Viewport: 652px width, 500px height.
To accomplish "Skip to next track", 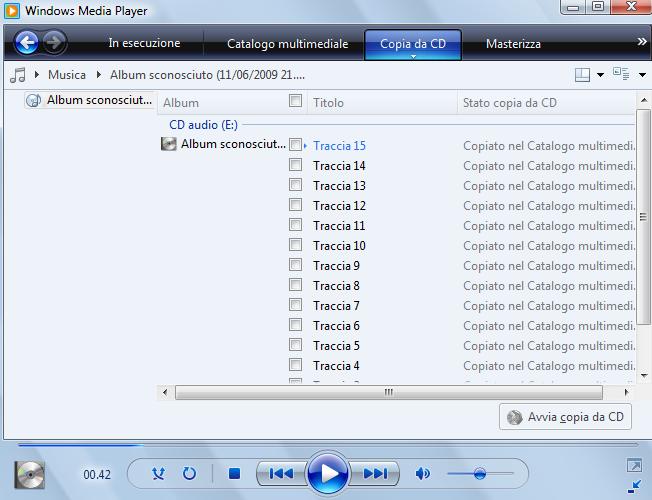I will point(374,473).
